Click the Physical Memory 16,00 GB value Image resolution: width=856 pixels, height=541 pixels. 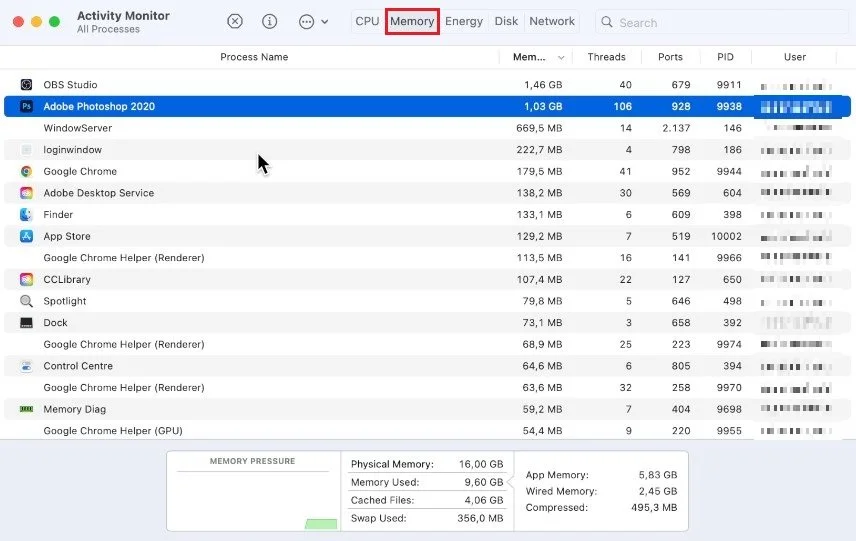[x=481, y=464]
